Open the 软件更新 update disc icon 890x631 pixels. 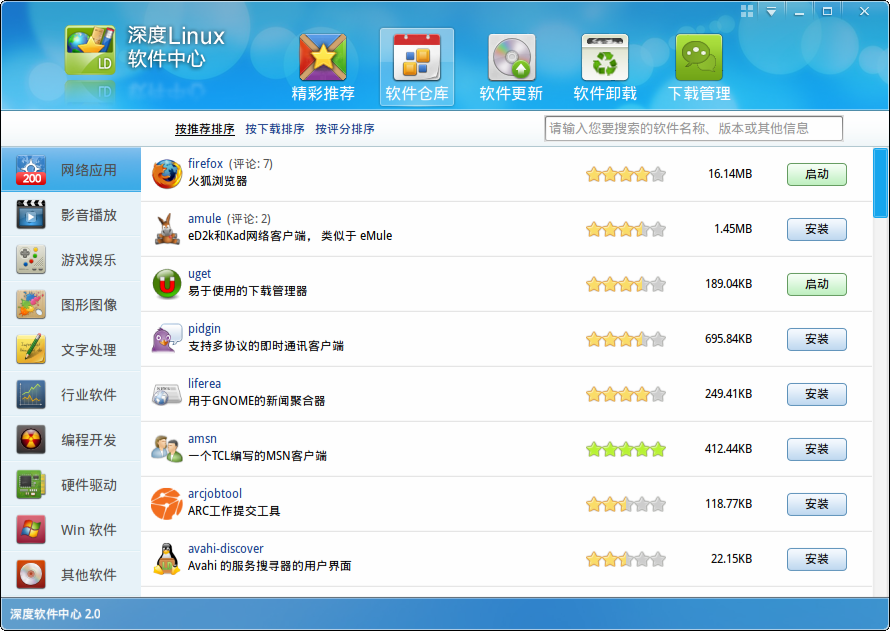coord(511,57)
